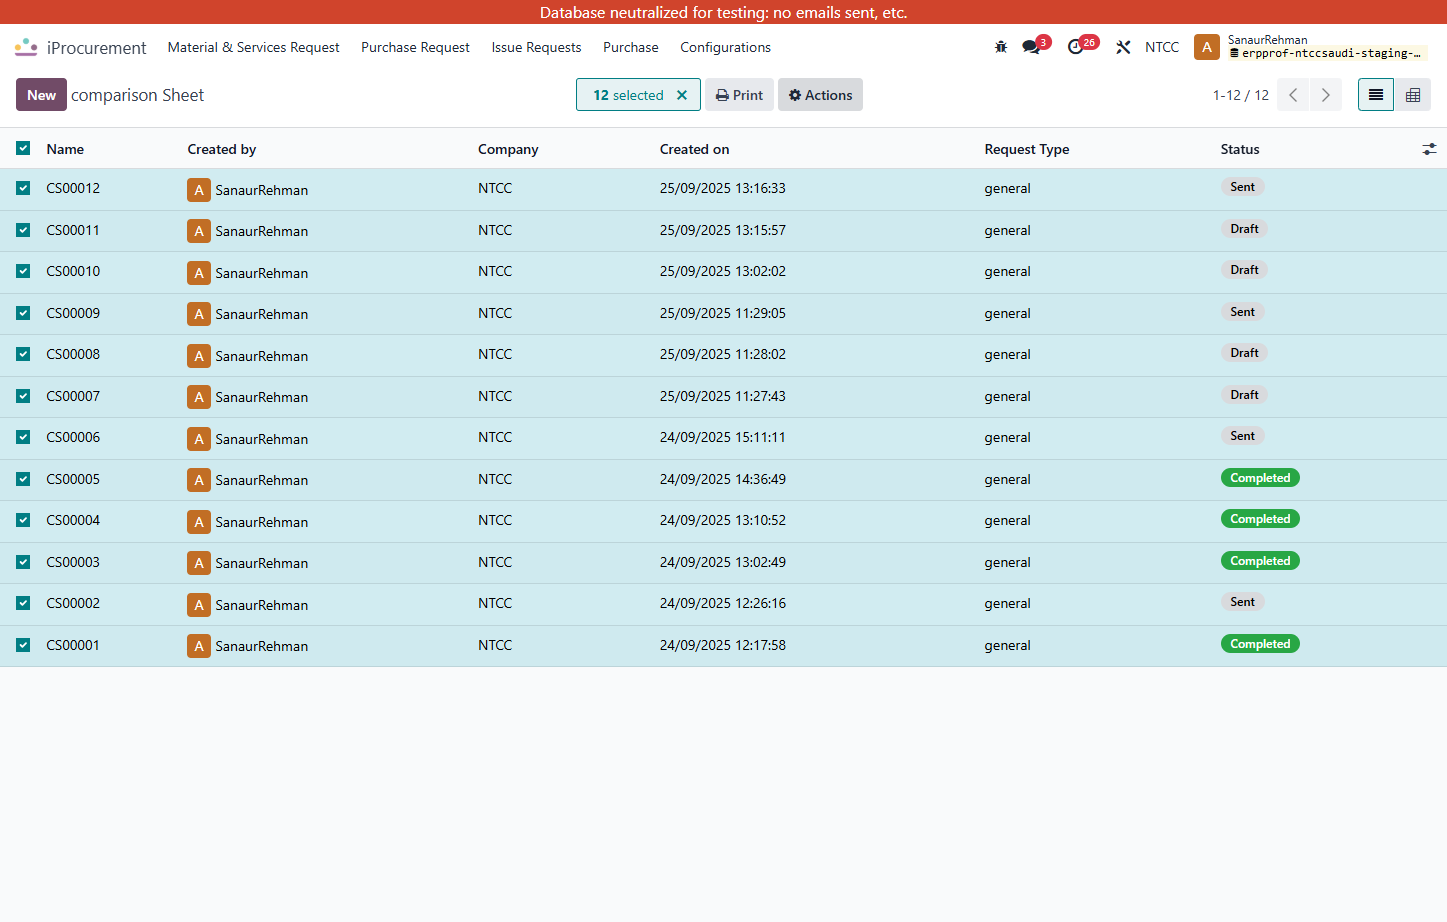The image size is (1447, 922).
Task: Uncheck the CS00012 row checkbox
Action: coord(23,188)
